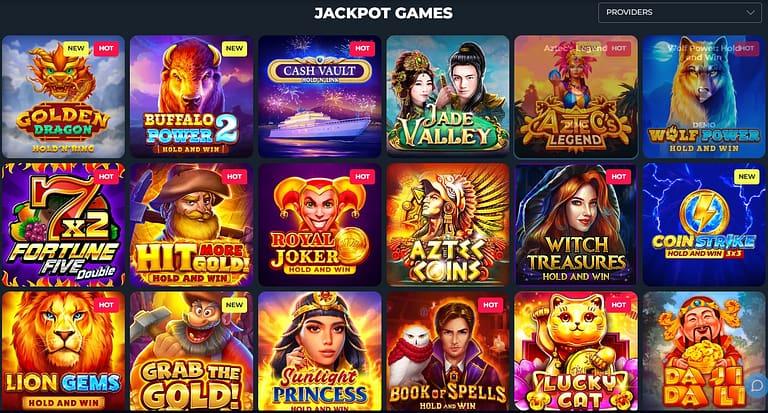Launch the Sunlight Princess game
This screenshot has height=413, width=768.
click(320, 351)
